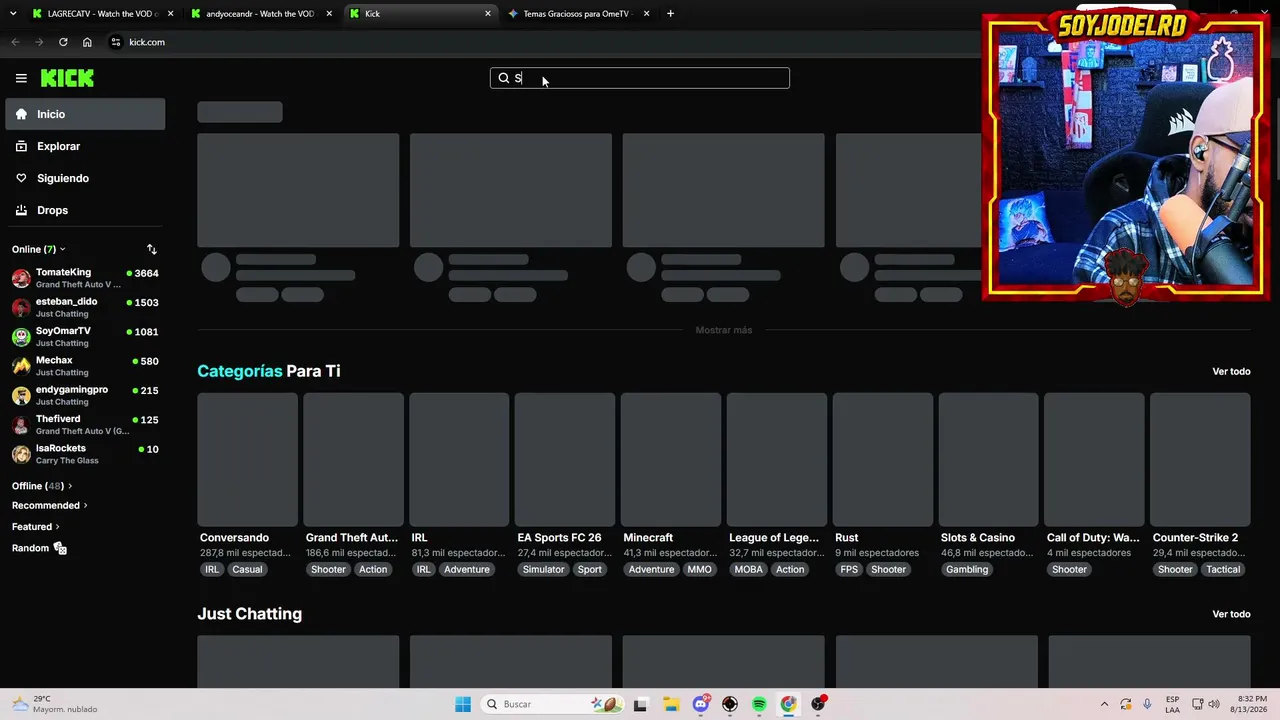
Task: Click the green Kick logo
Action: tap(67, 78)
